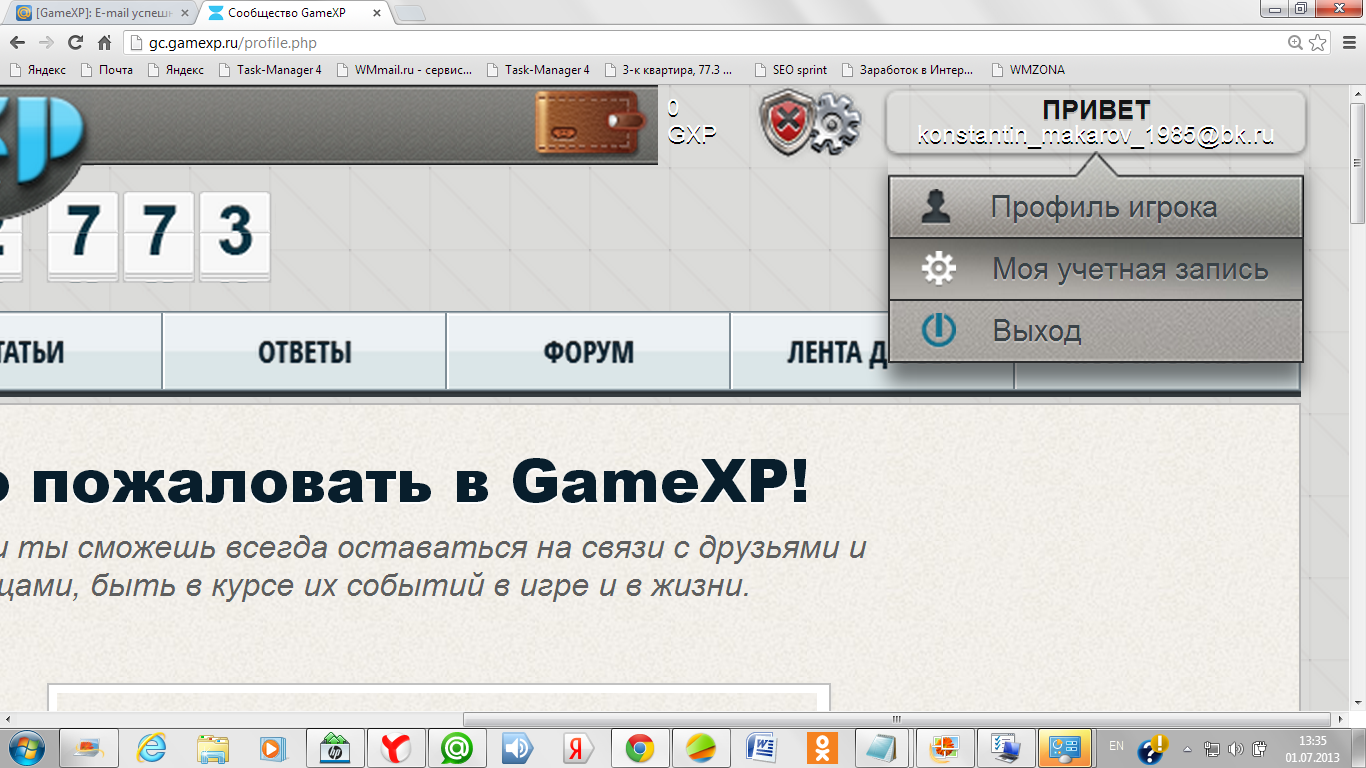The height and width of the screenshot is (768, 1366).
Task: Click the zoom magnifier icon in address bar
Action: pos(1296,43)
